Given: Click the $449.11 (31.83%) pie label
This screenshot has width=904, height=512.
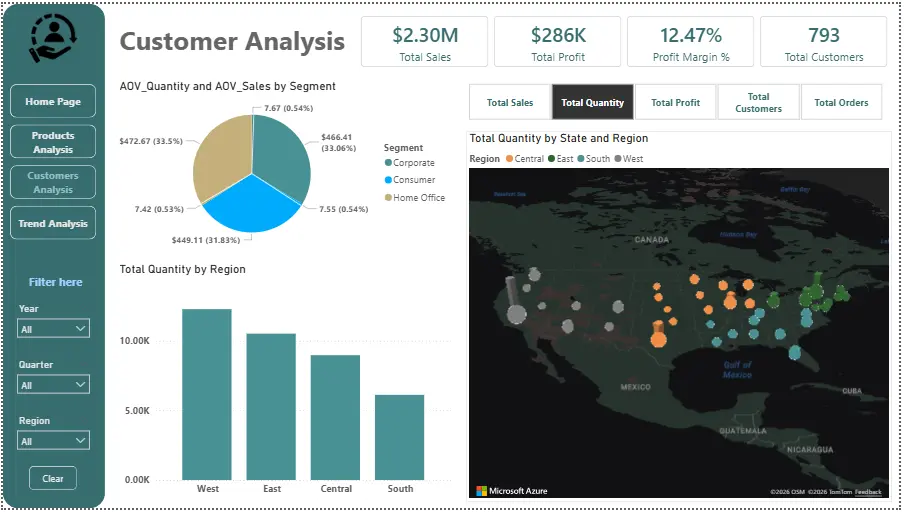Looking at the screenshot, I should pos(206,240).
